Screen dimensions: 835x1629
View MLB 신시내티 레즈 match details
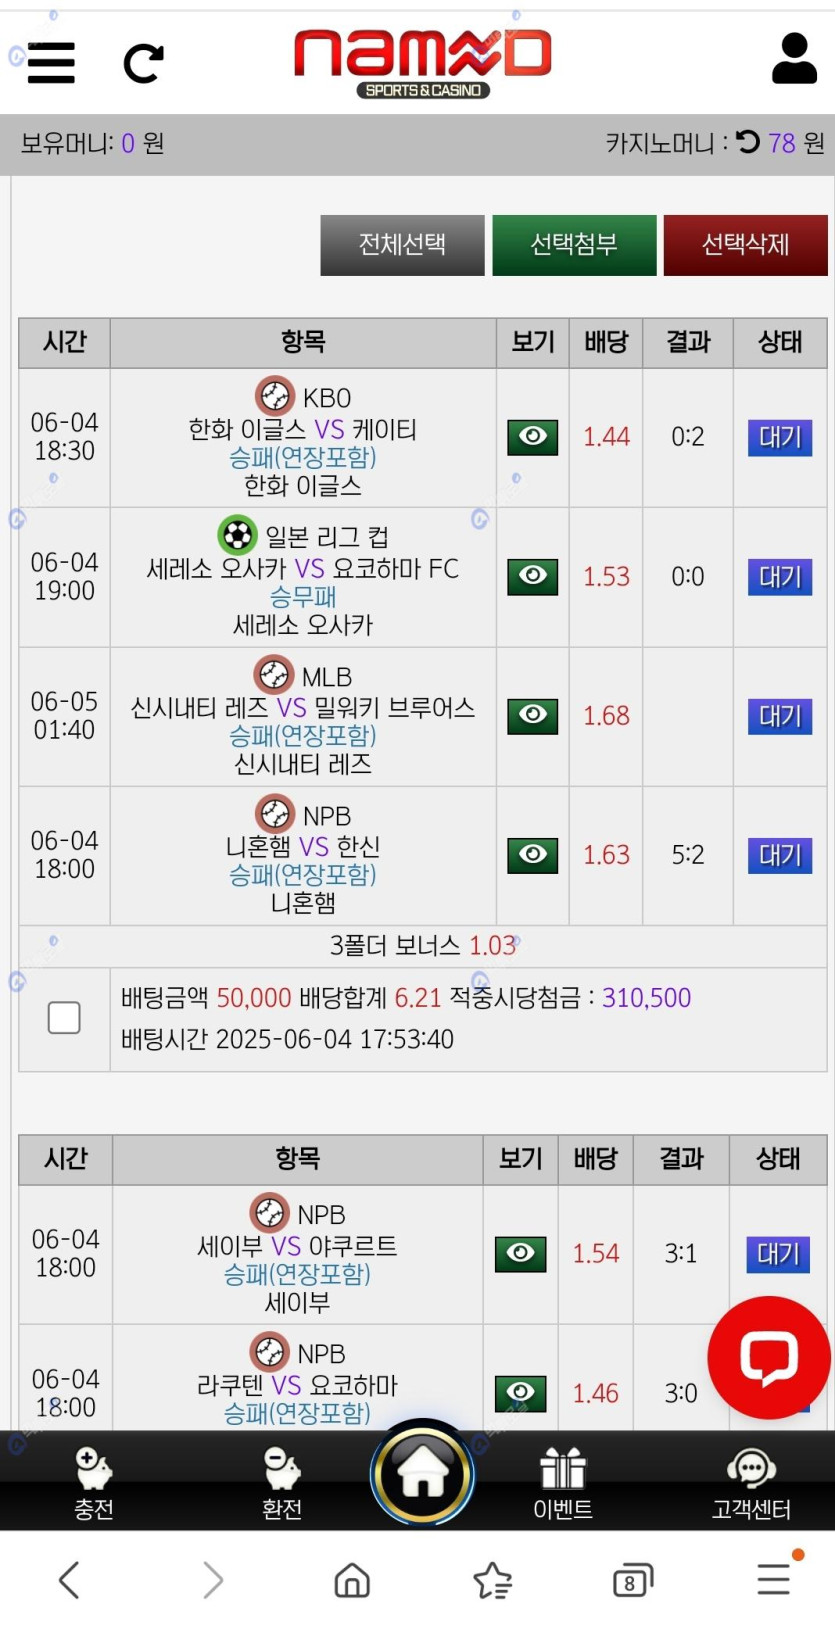pyautogui.click(x=532, y=715)
